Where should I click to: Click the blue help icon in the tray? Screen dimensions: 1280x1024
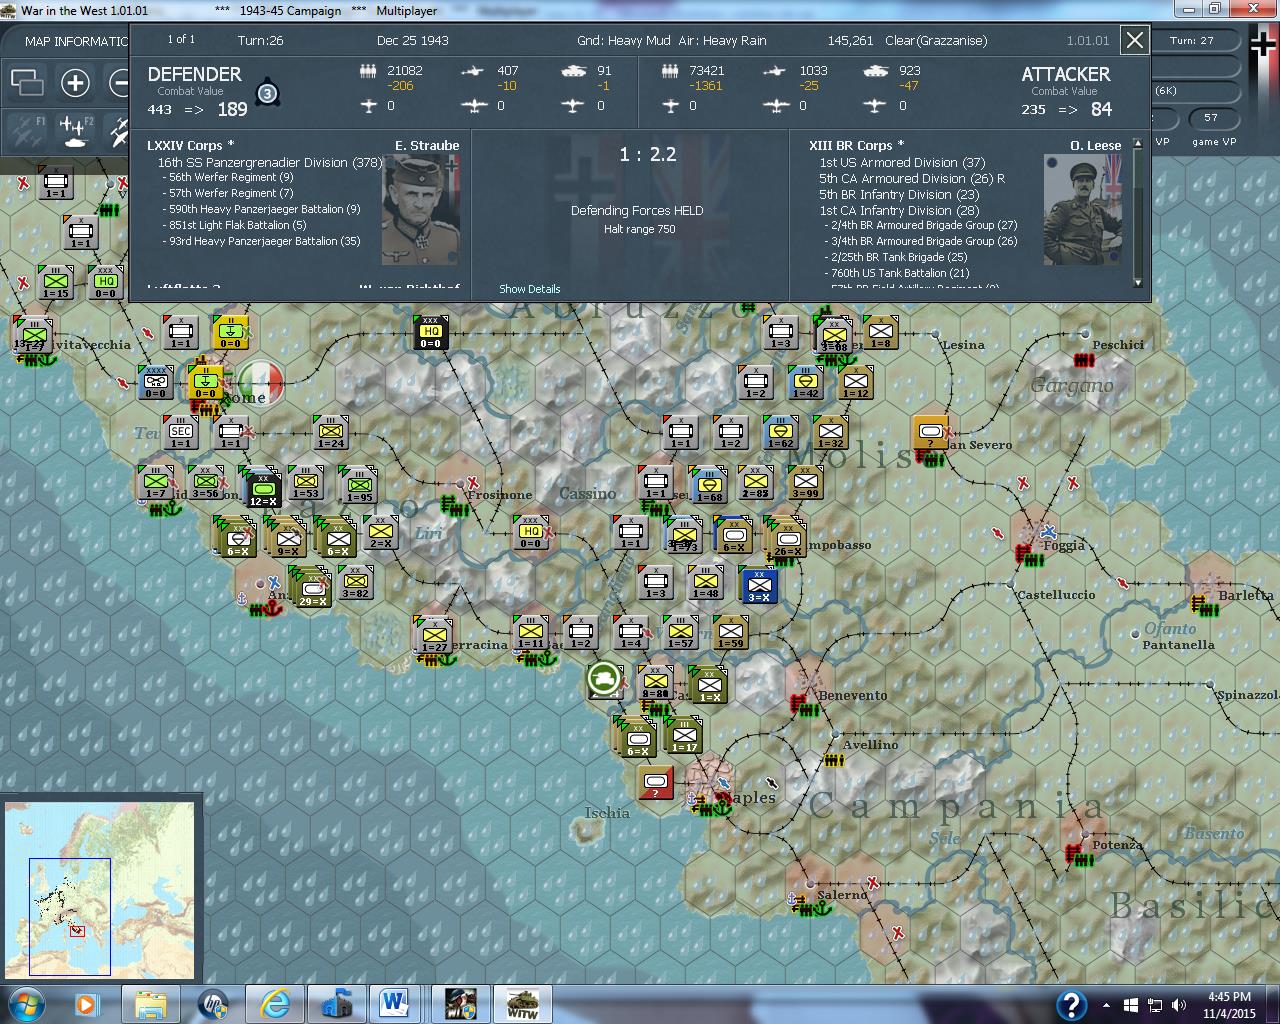[1071, 1004]
